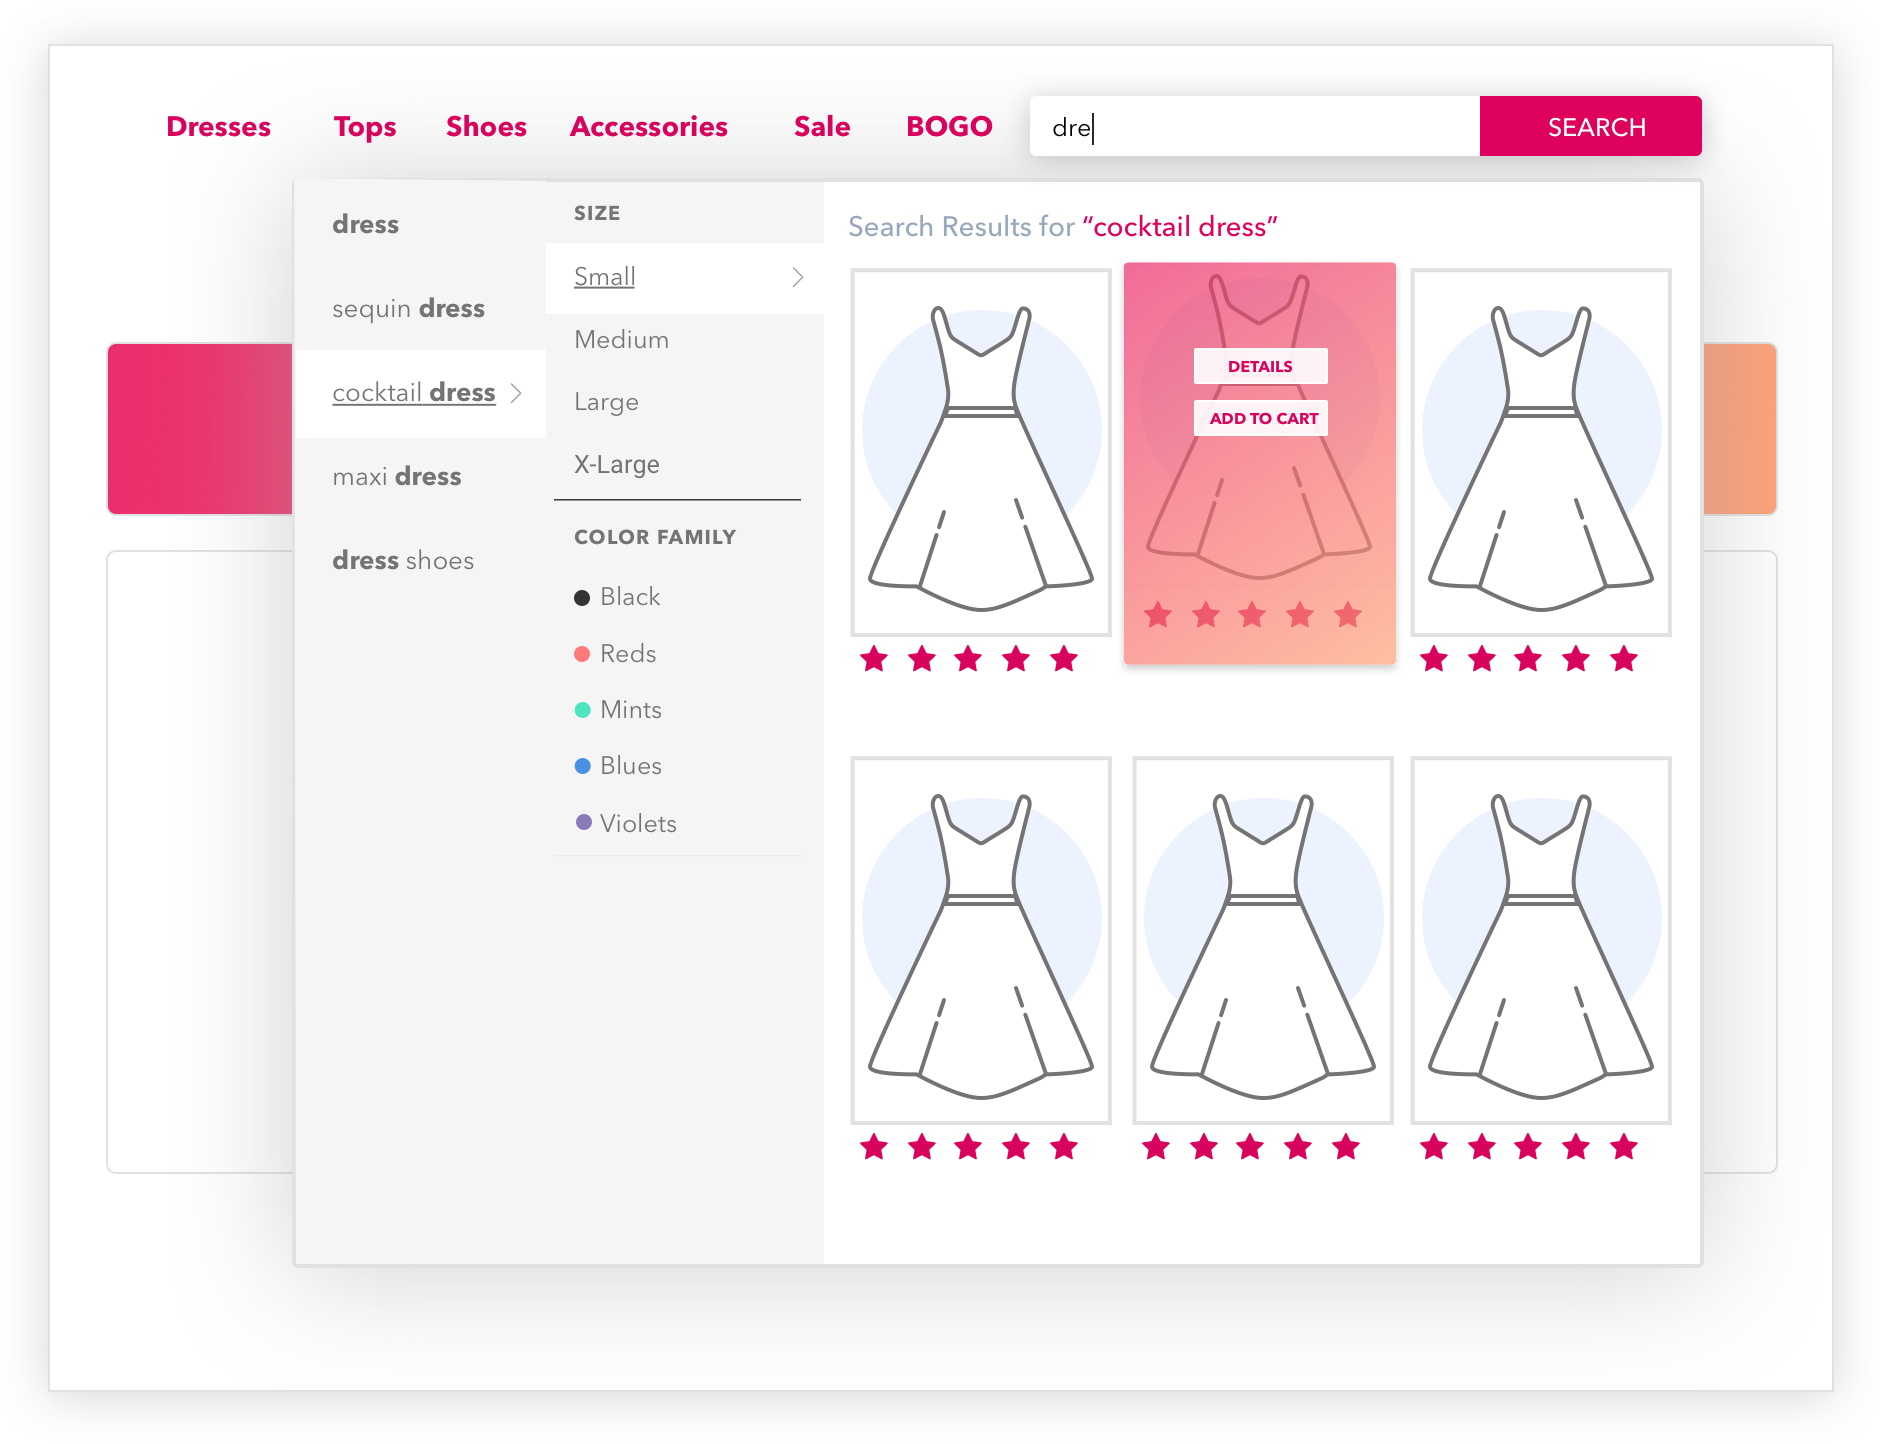Open the Dresses navigation menu
The height and width of the screenshot is (1444, 1882).
[x=218, y=127]
